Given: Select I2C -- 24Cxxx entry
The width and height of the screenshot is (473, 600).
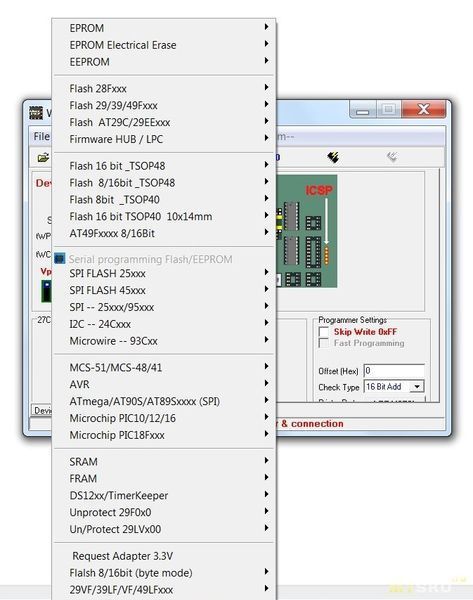Looking at the screenshot, I should click(164, 324).
